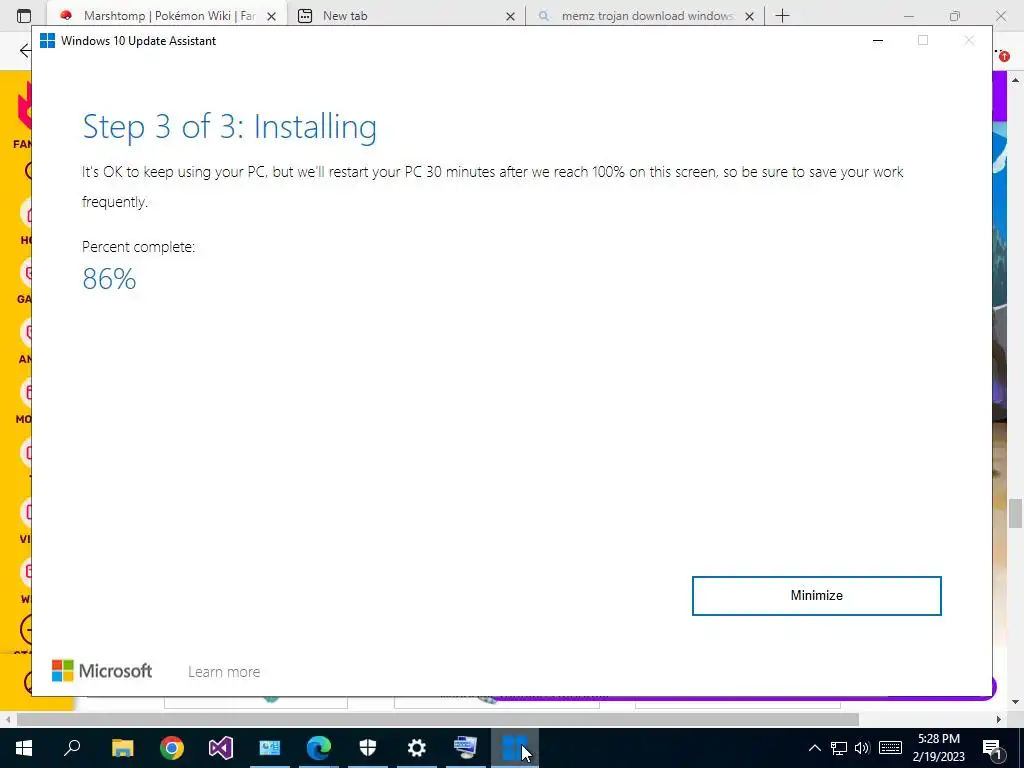Open the volume control in the tray

coord(862,748)
